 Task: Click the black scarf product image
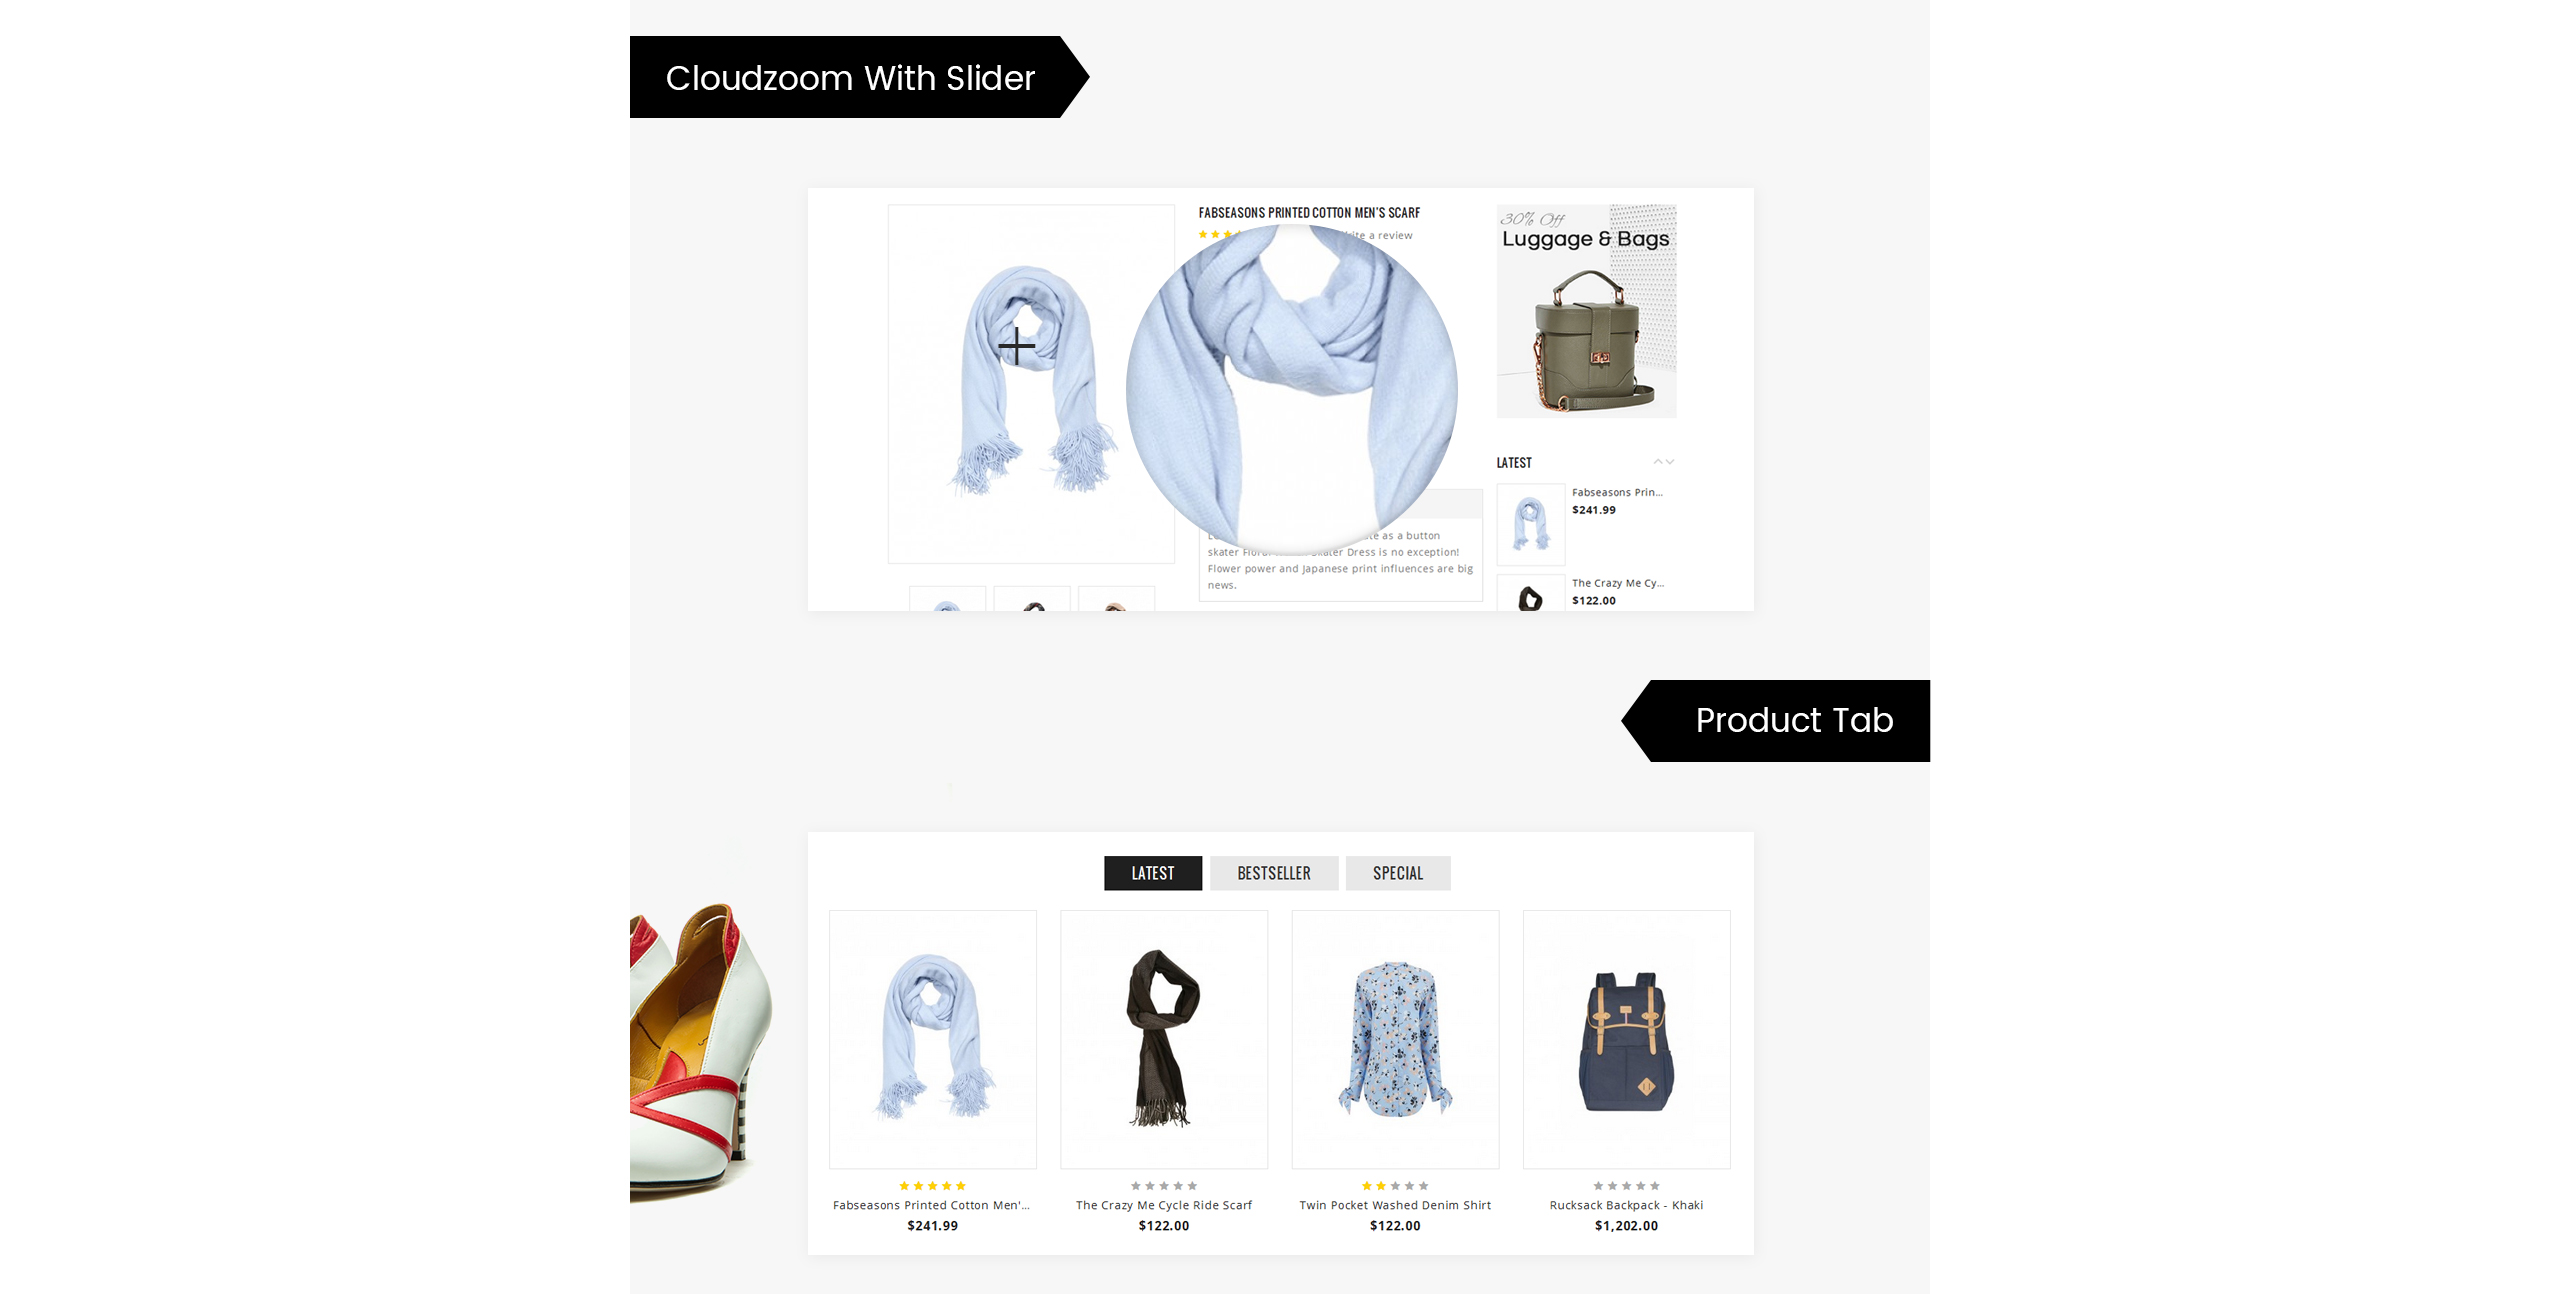[1164, 1039]
